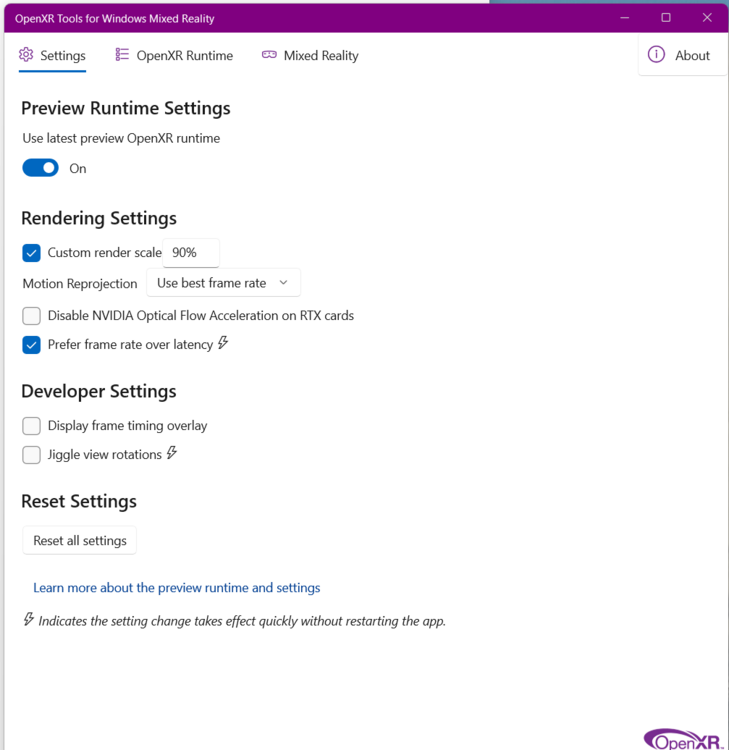
Task: Minimize the OpenXR Tools window
Action: pos(625,18)
